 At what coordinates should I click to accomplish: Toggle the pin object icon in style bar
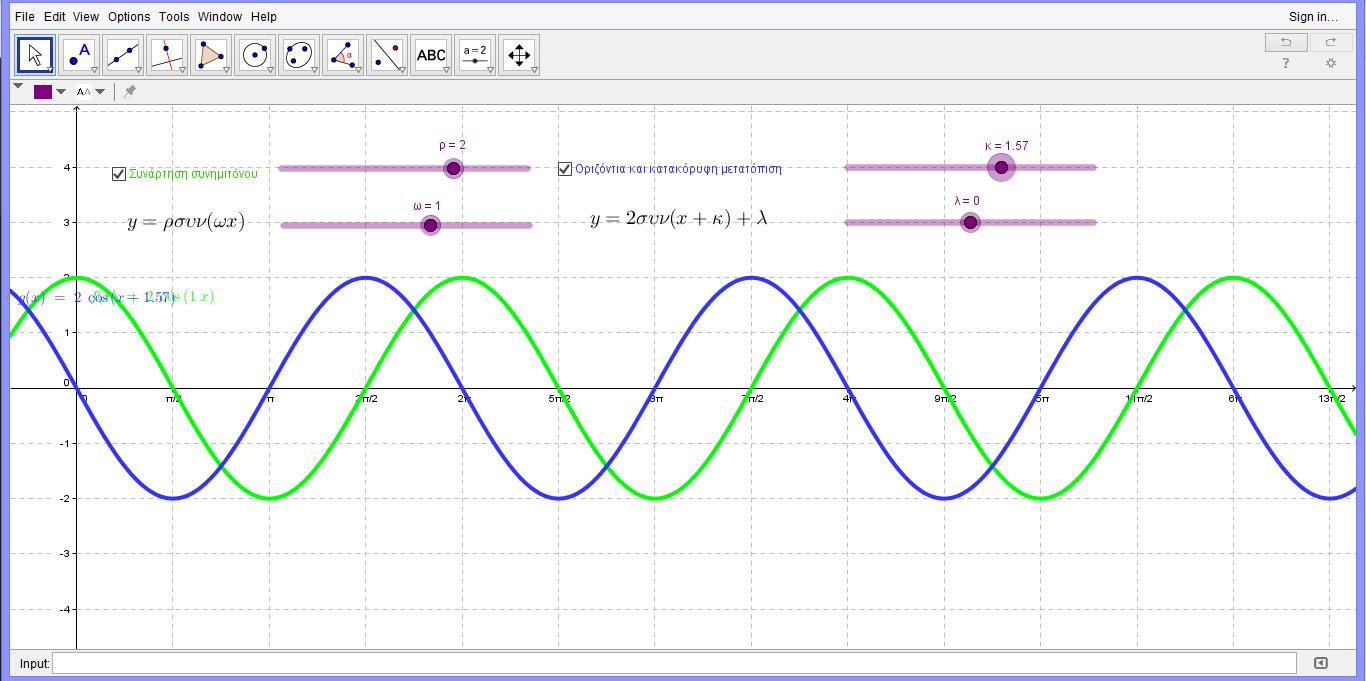point(129,91)
